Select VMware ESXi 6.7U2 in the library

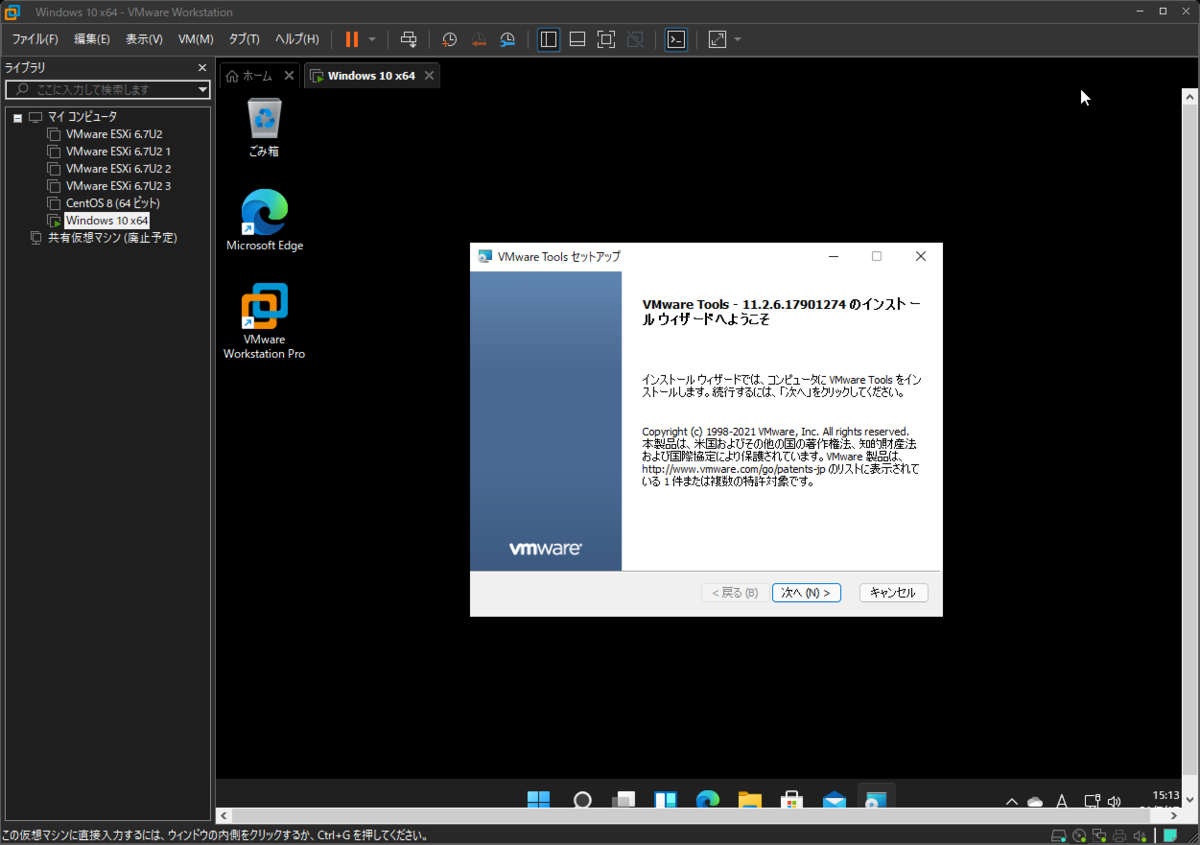(x=113, y=134)
